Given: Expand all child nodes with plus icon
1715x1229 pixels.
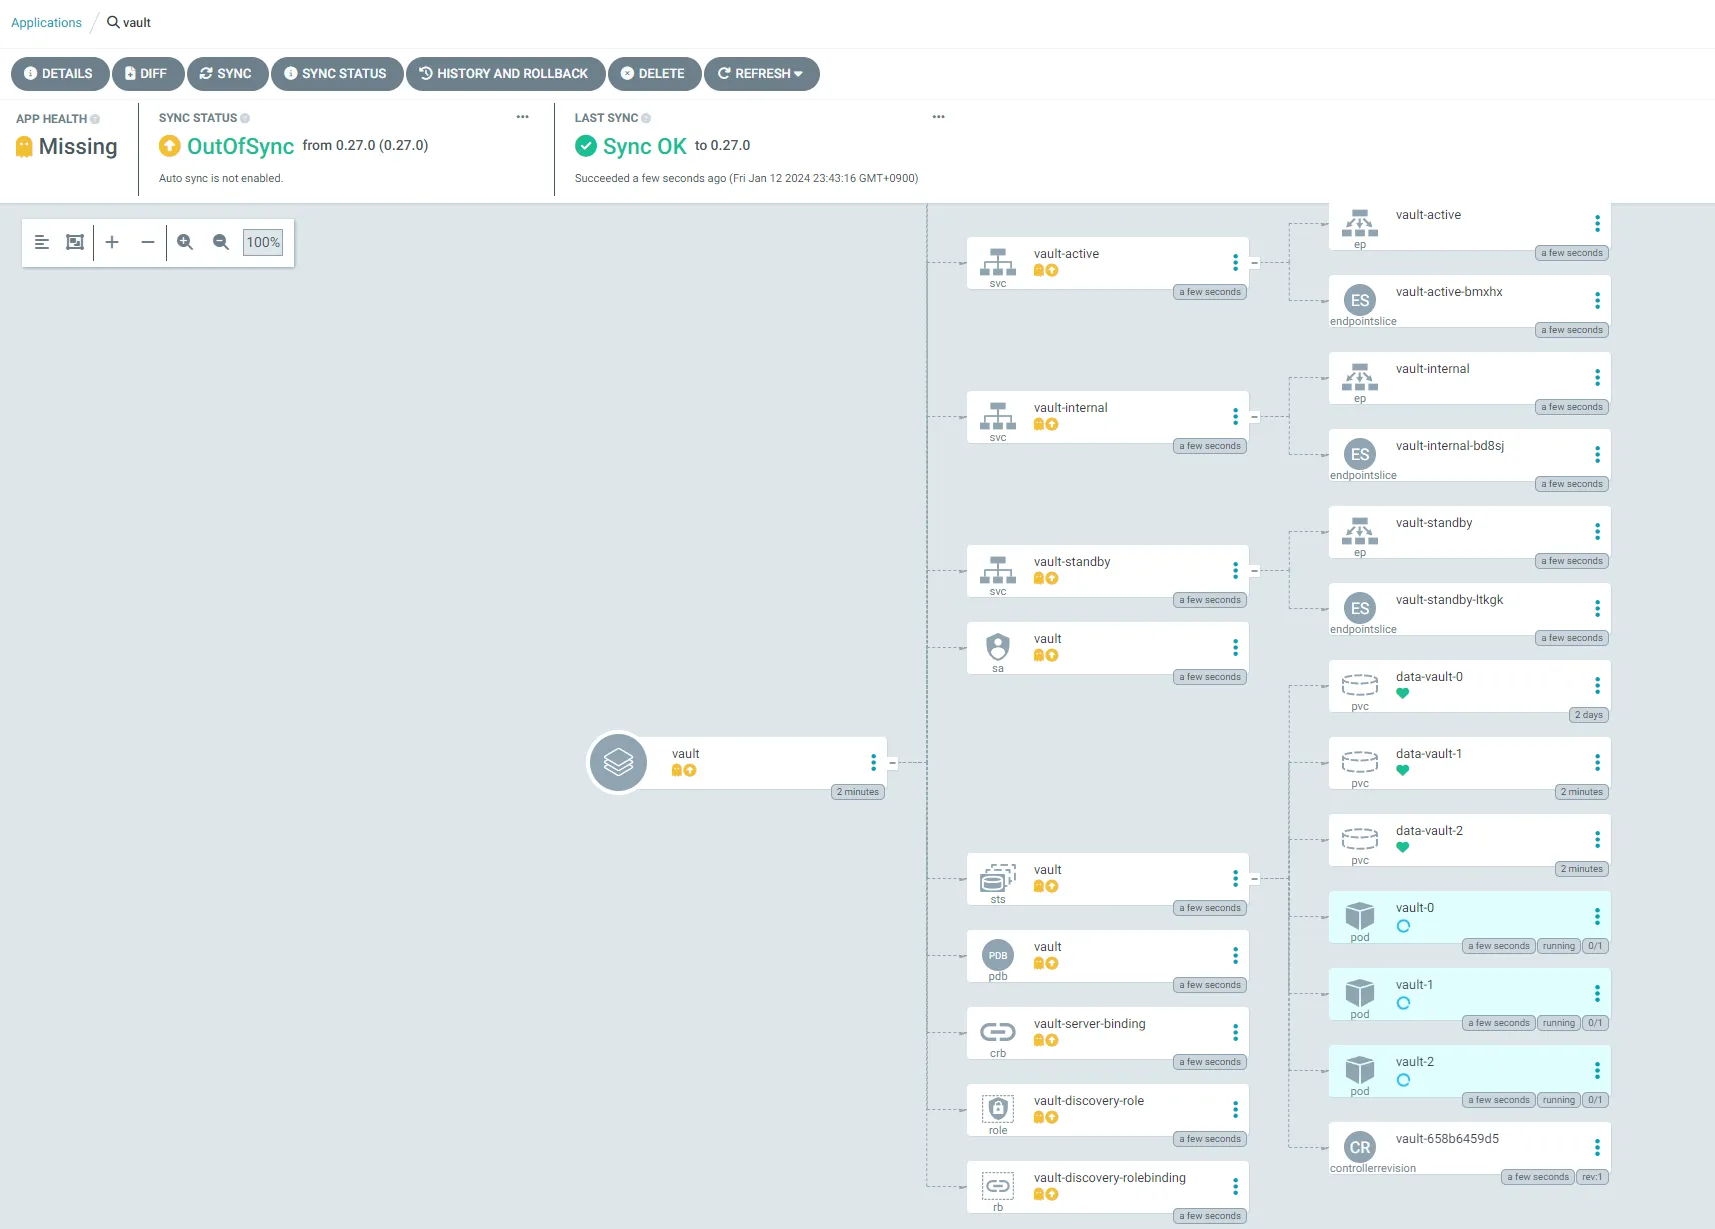Looking at the screenshot, I should pyautogui.click(x=112, y=242).
